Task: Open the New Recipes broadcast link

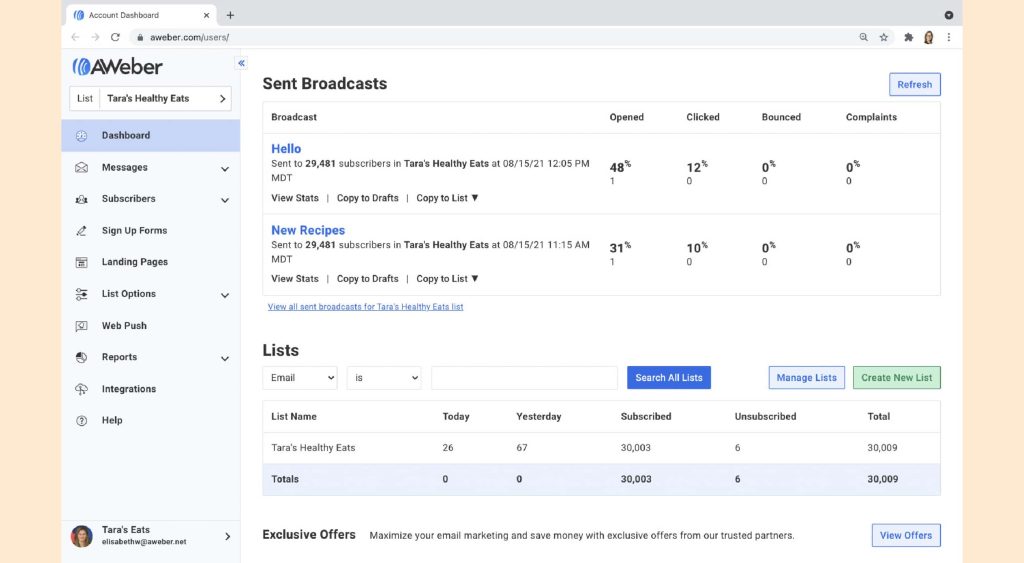Action: point(308,231)
